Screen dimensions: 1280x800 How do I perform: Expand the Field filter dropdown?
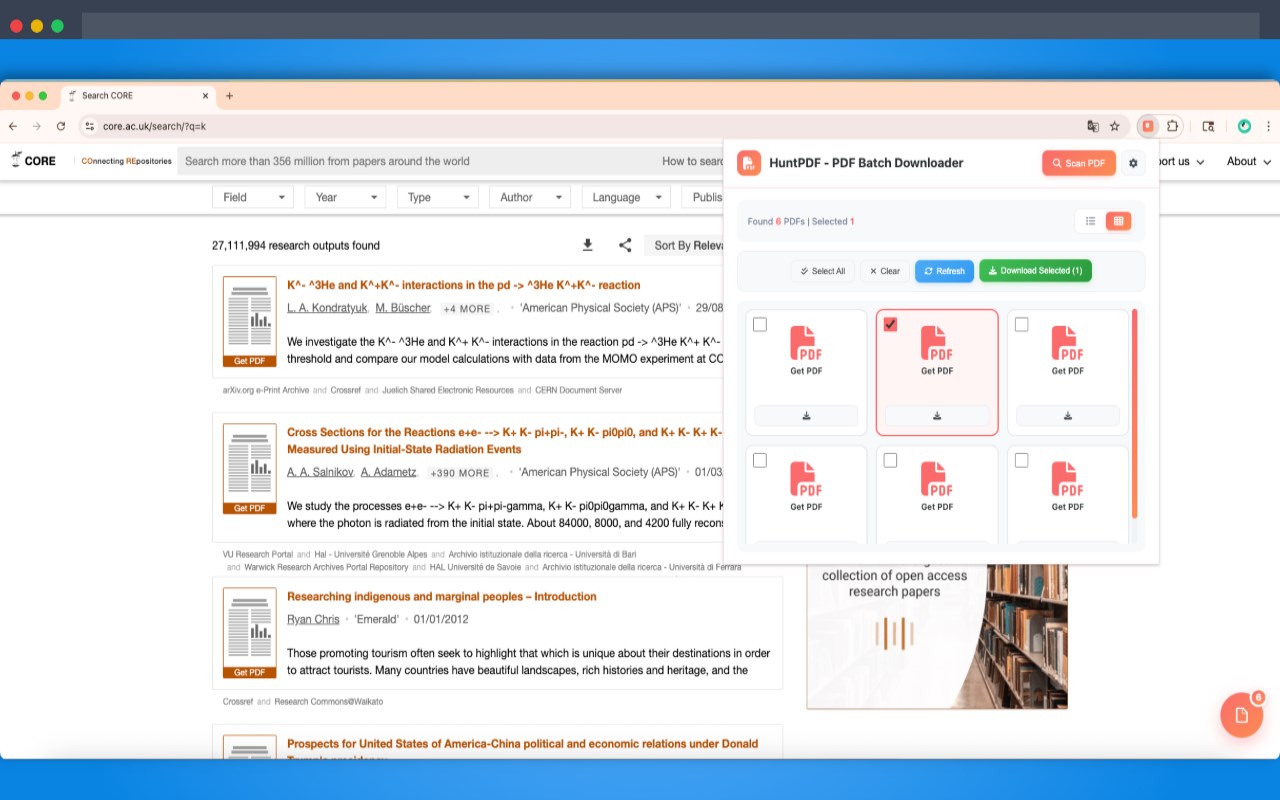coord(252,197)
